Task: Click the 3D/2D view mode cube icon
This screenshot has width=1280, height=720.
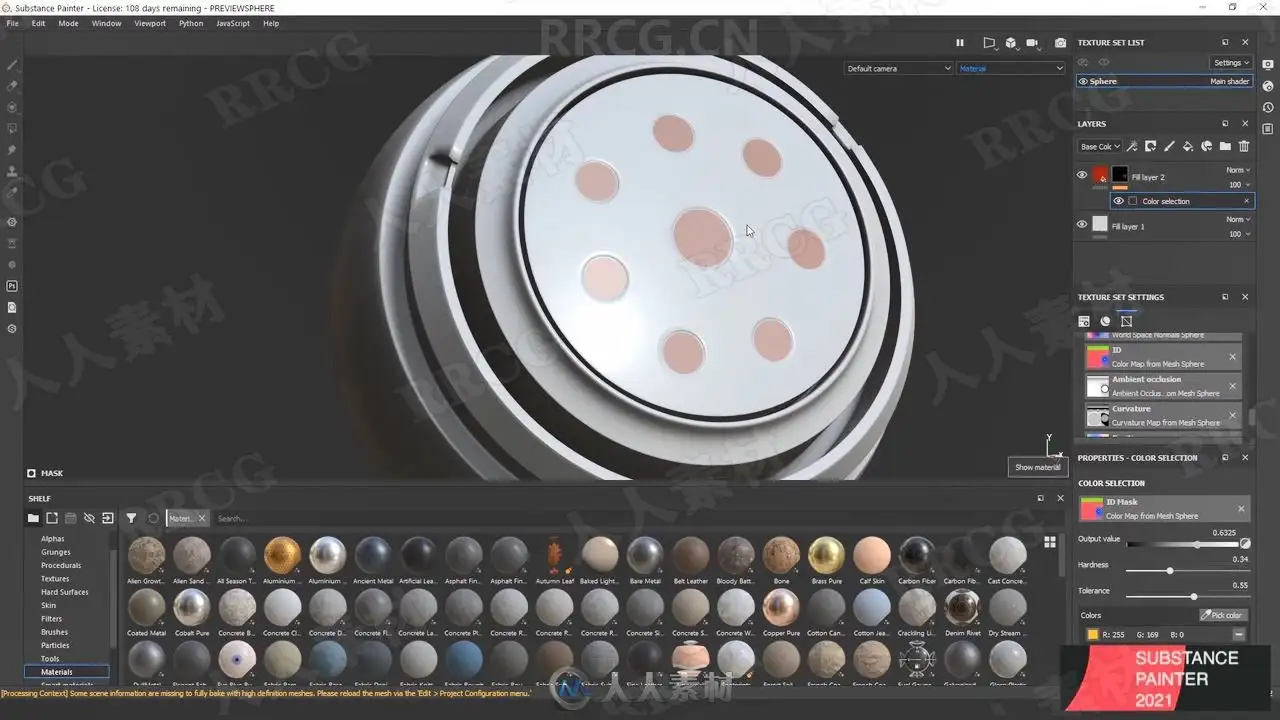Action: click(x=1011, y=43)
